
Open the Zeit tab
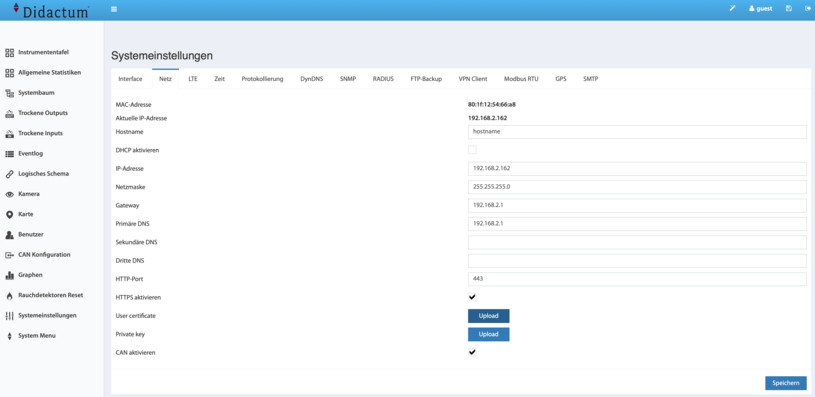[219, 79]
